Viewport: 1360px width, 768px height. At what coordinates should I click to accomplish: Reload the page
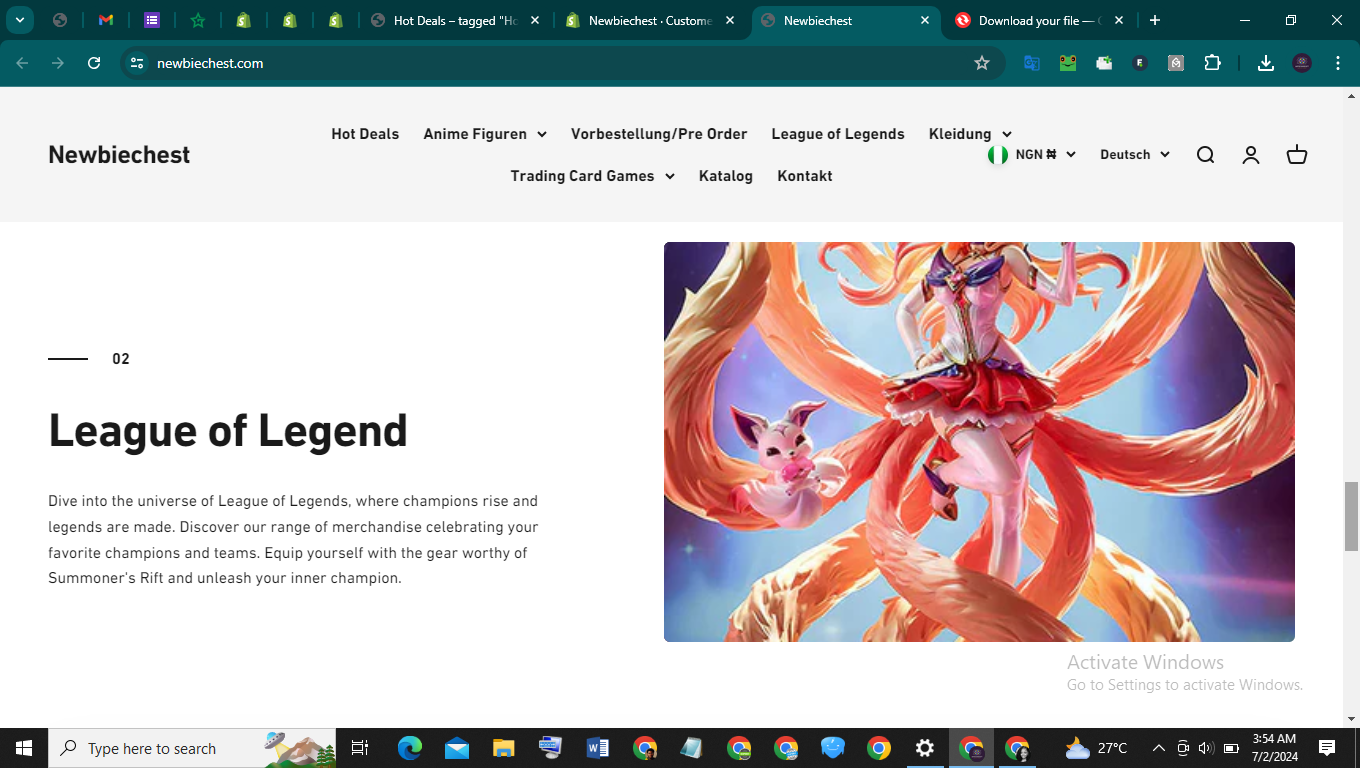(94, 63)
